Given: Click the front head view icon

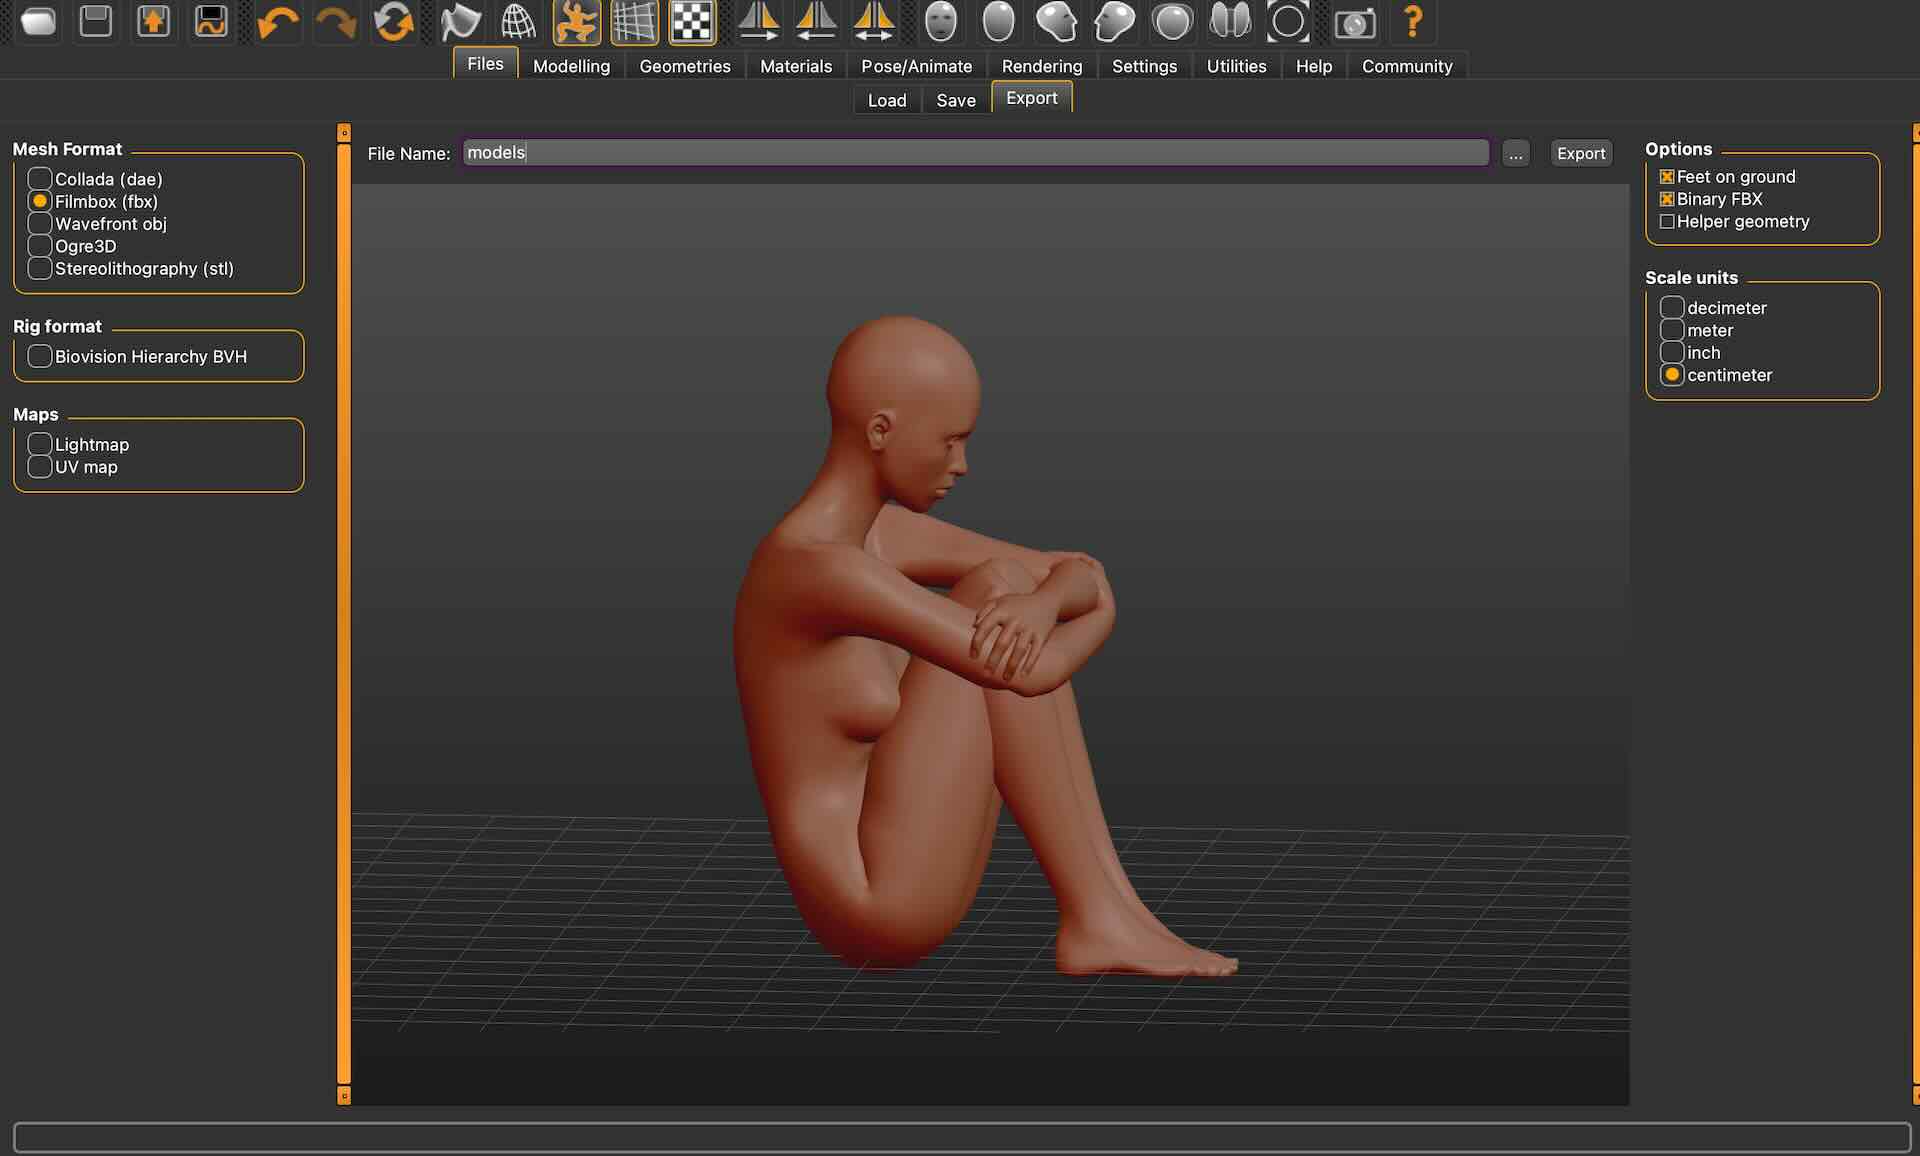Looking at the screenshot, I should pos(940,22).
